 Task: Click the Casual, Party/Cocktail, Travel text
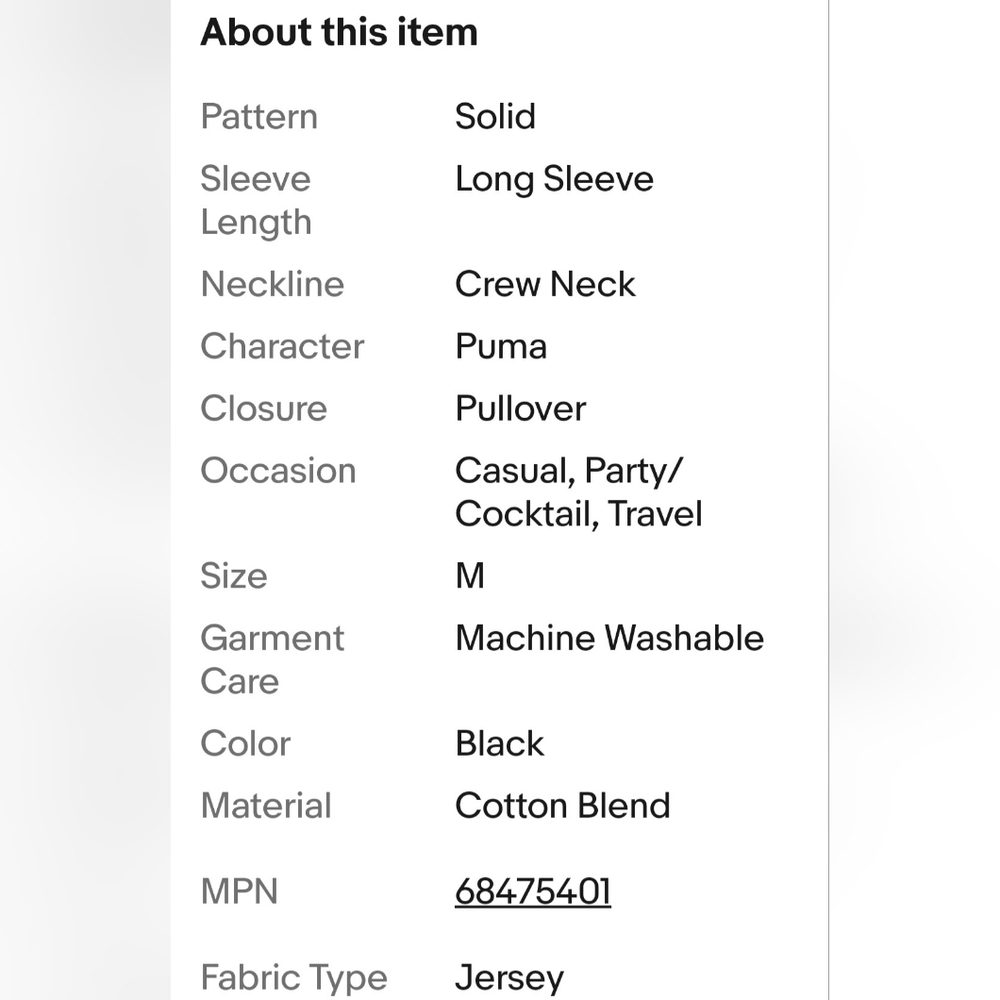[x=578, y=492]
